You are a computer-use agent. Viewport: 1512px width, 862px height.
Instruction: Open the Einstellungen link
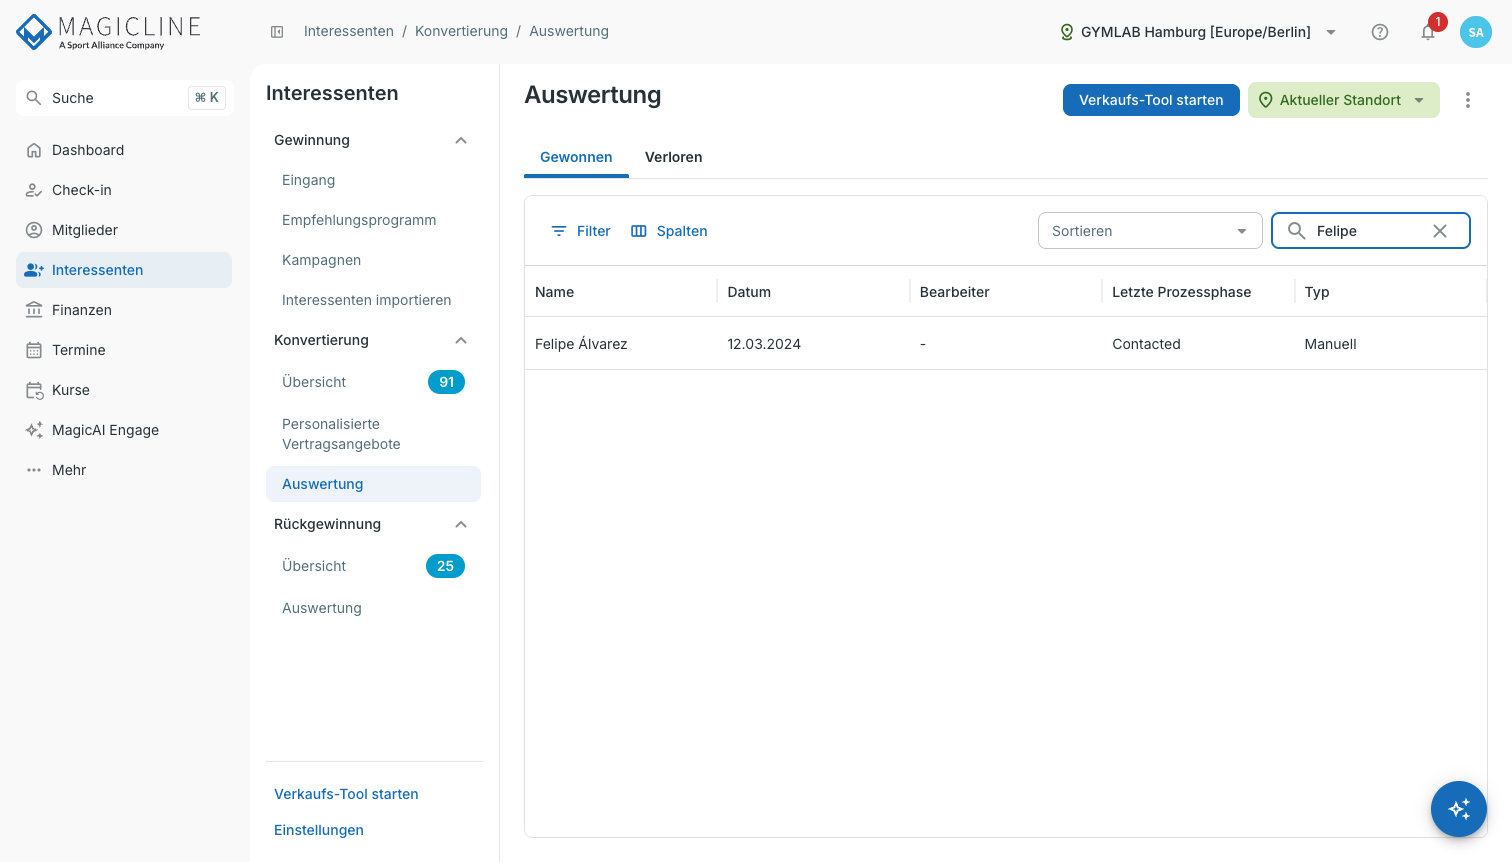[x=319, y=830]
